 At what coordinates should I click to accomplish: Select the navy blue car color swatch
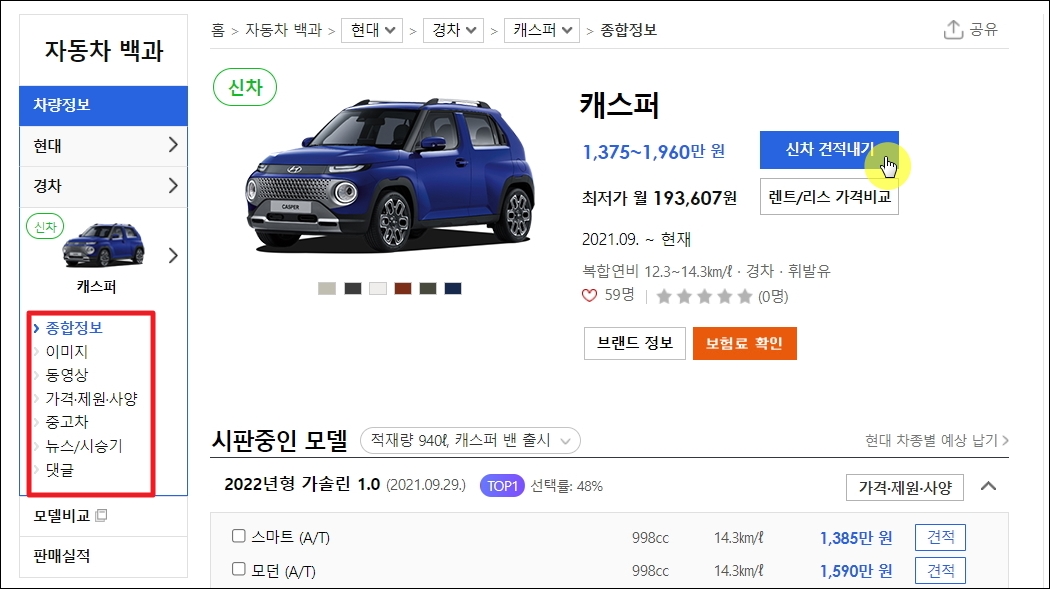pos(453,288)
